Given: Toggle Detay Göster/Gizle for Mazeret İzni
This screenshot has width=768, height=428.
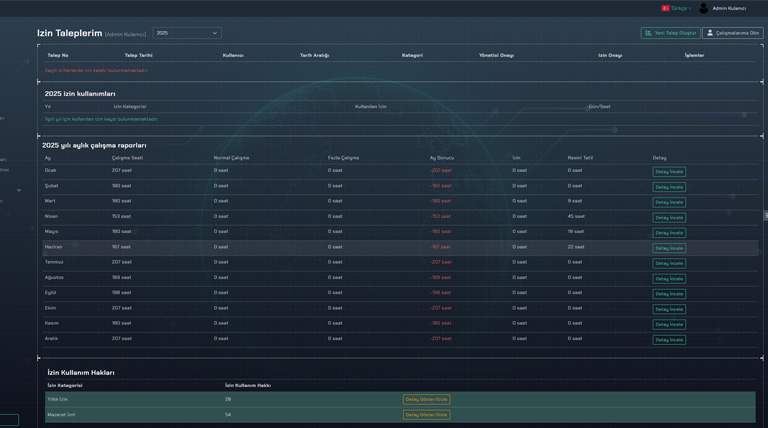Looking at the screenshot, I should click(x=426, y=415).
